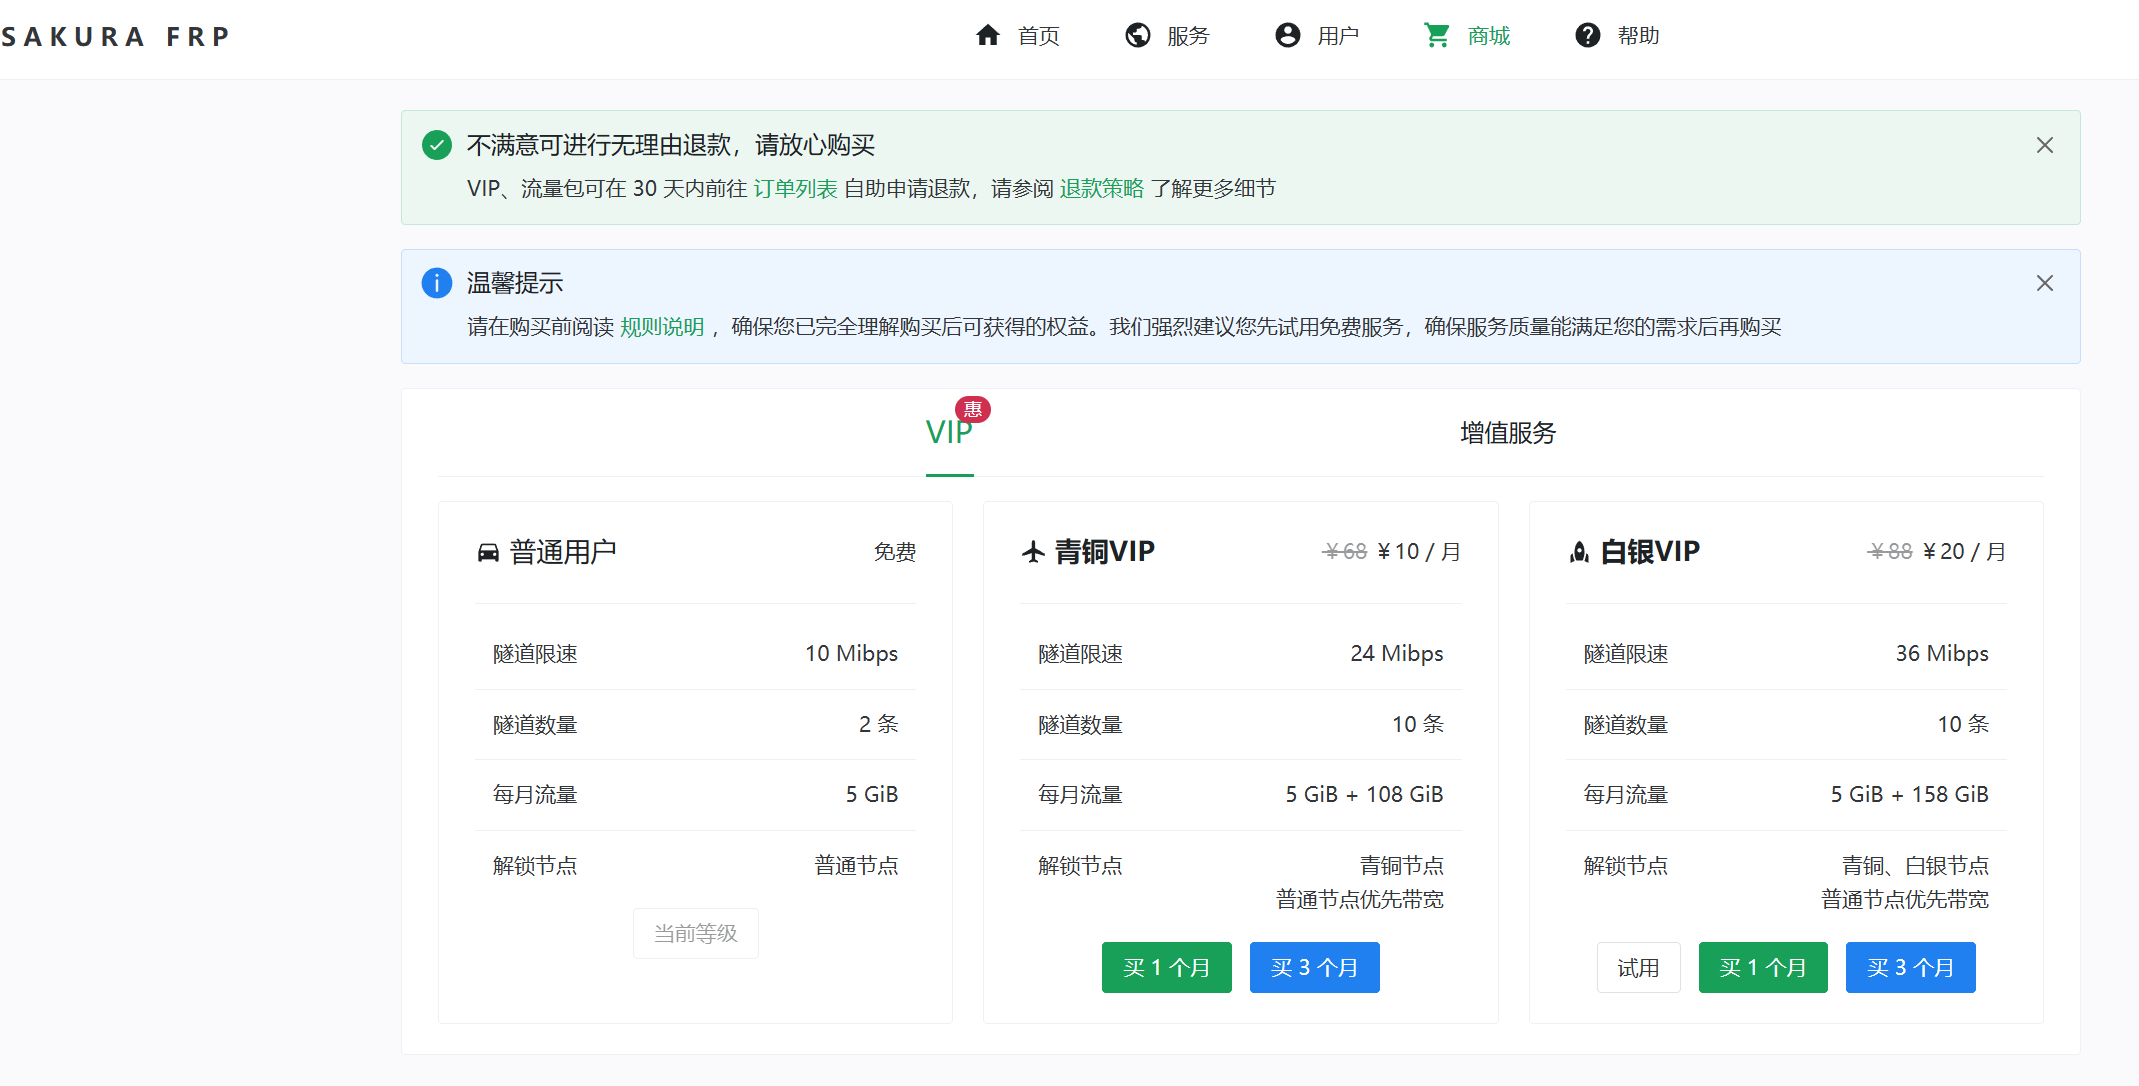Open the 用户 user account icon

[1287, 35]
